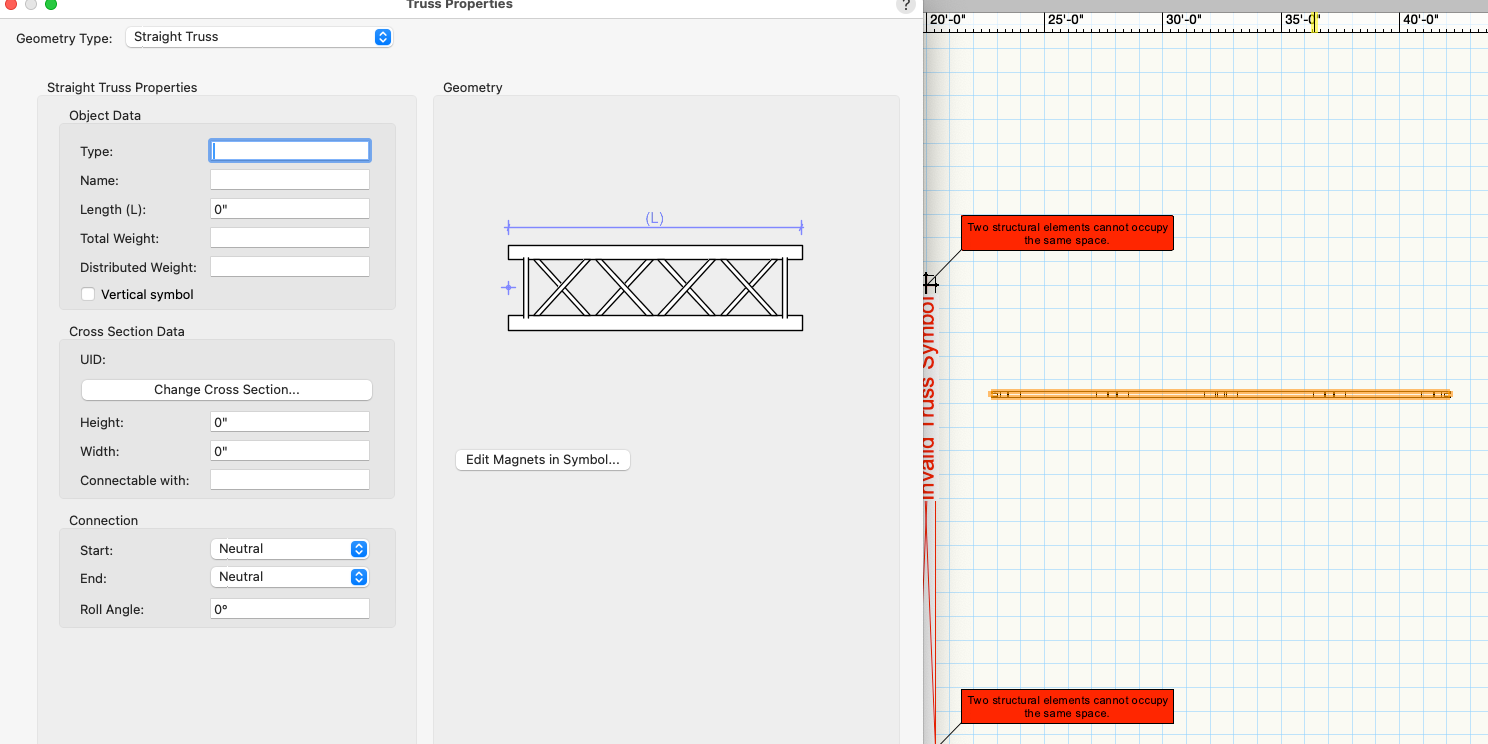The image size is (1488, 744).
Task: Click the Height field in Cross Section Data
Action: pyautogui.click(x=289, y=422)
